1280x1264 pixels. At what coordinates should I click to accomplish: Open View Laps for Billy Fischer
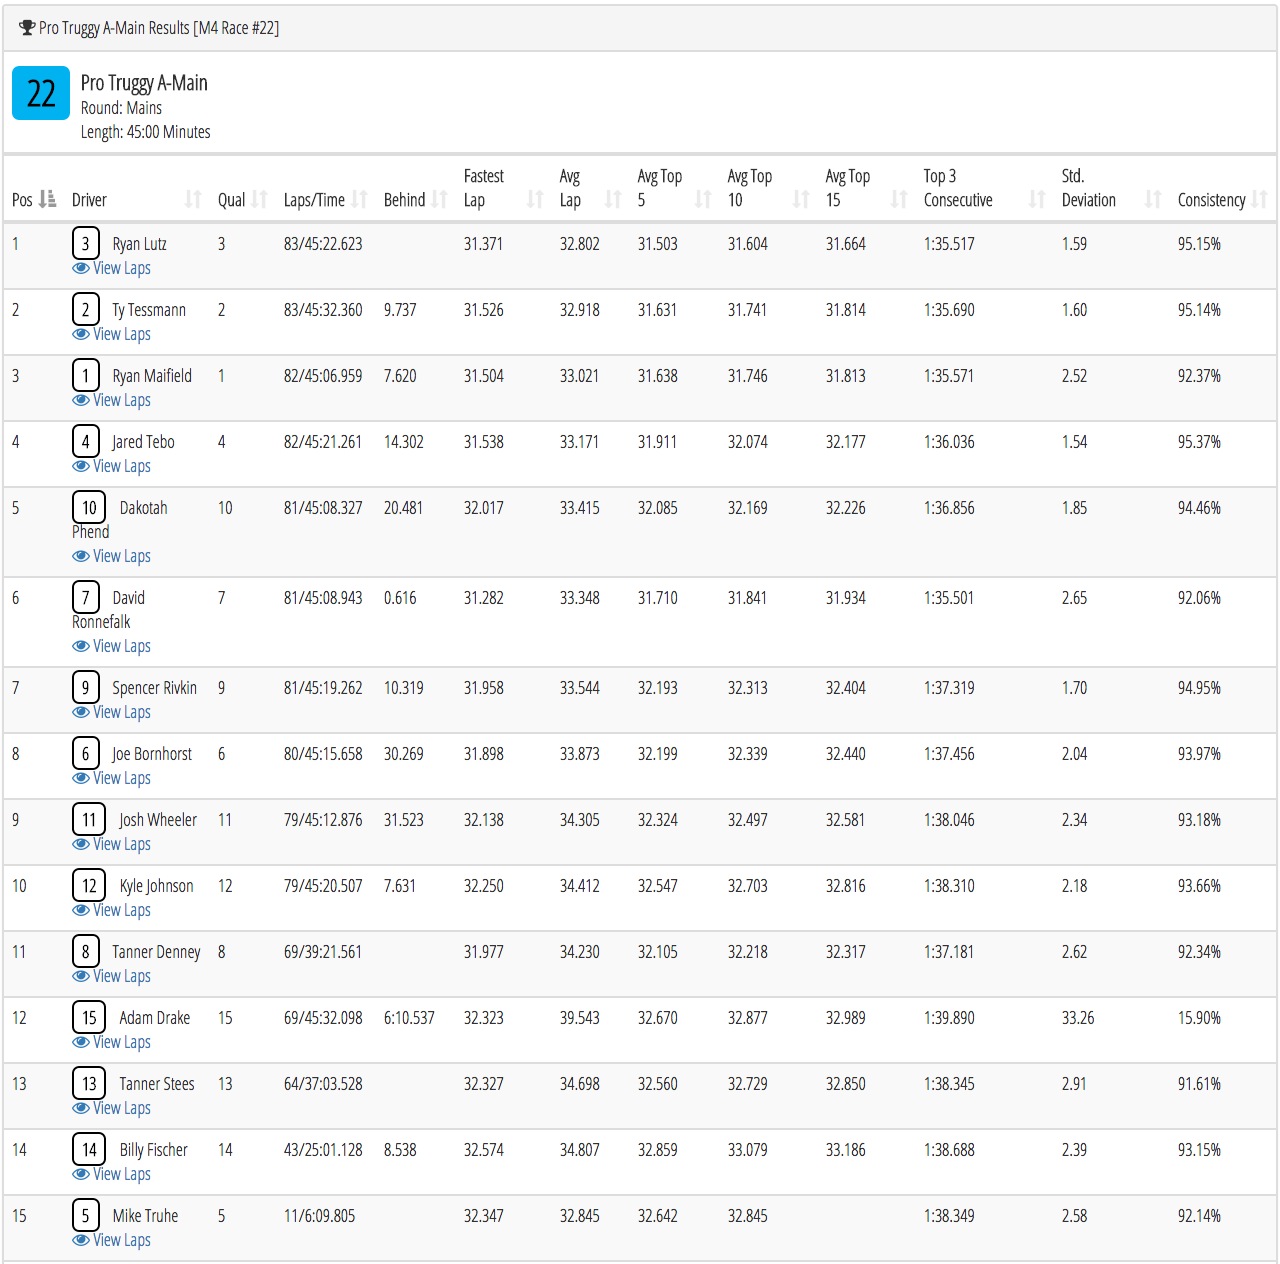pyautogui.click(x=112, y=1174)
